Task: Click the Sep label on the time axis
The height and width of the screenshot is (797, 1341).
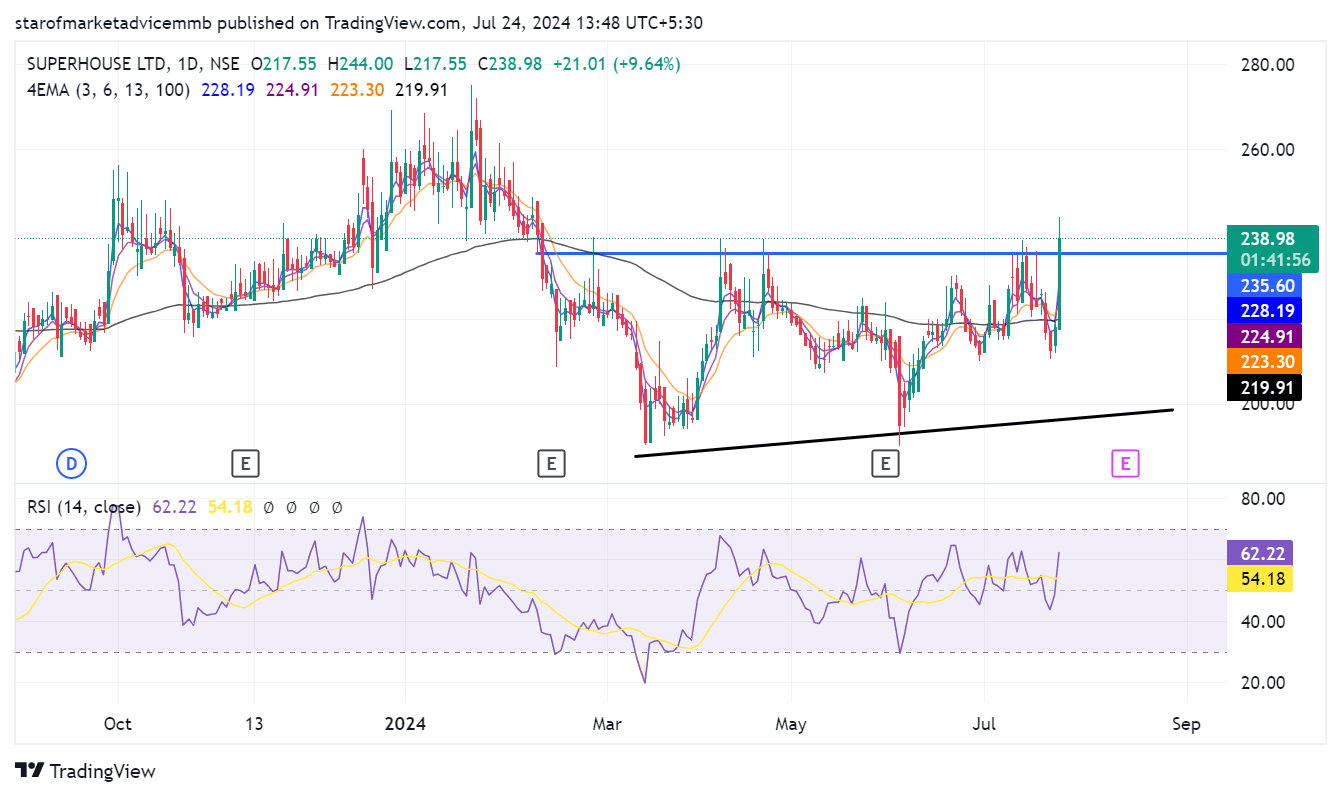Action: pos(1187,724)
